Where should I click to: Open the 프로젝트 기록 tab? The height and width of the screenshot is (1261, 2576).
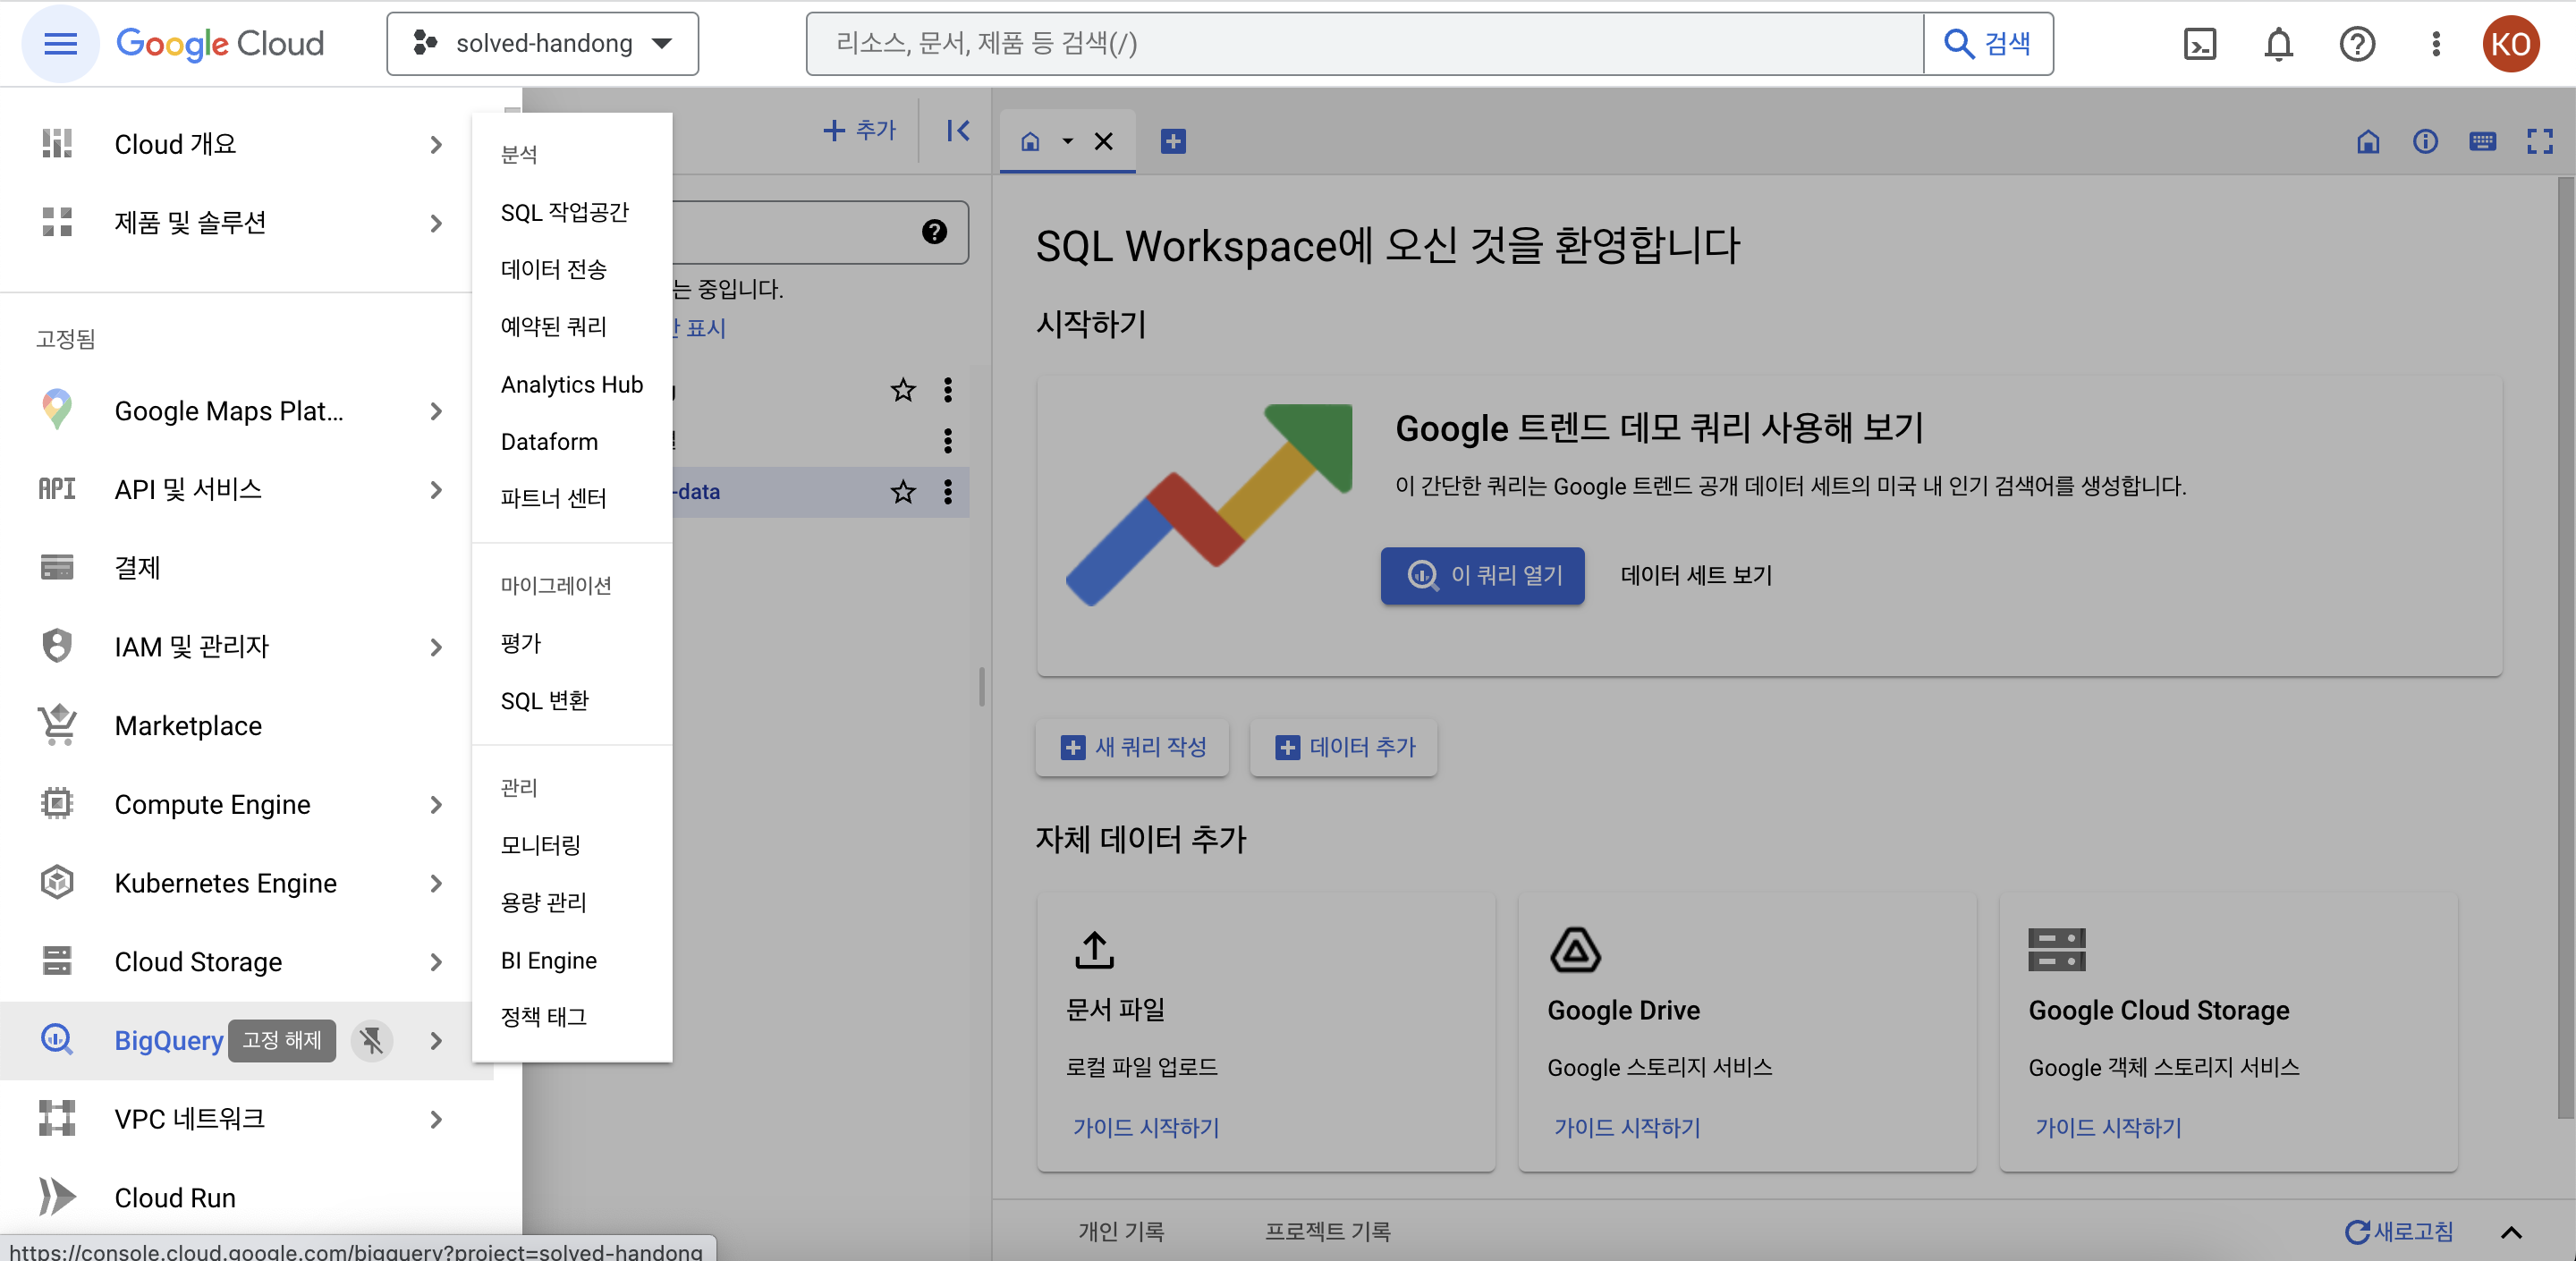click(1327, 1231)
